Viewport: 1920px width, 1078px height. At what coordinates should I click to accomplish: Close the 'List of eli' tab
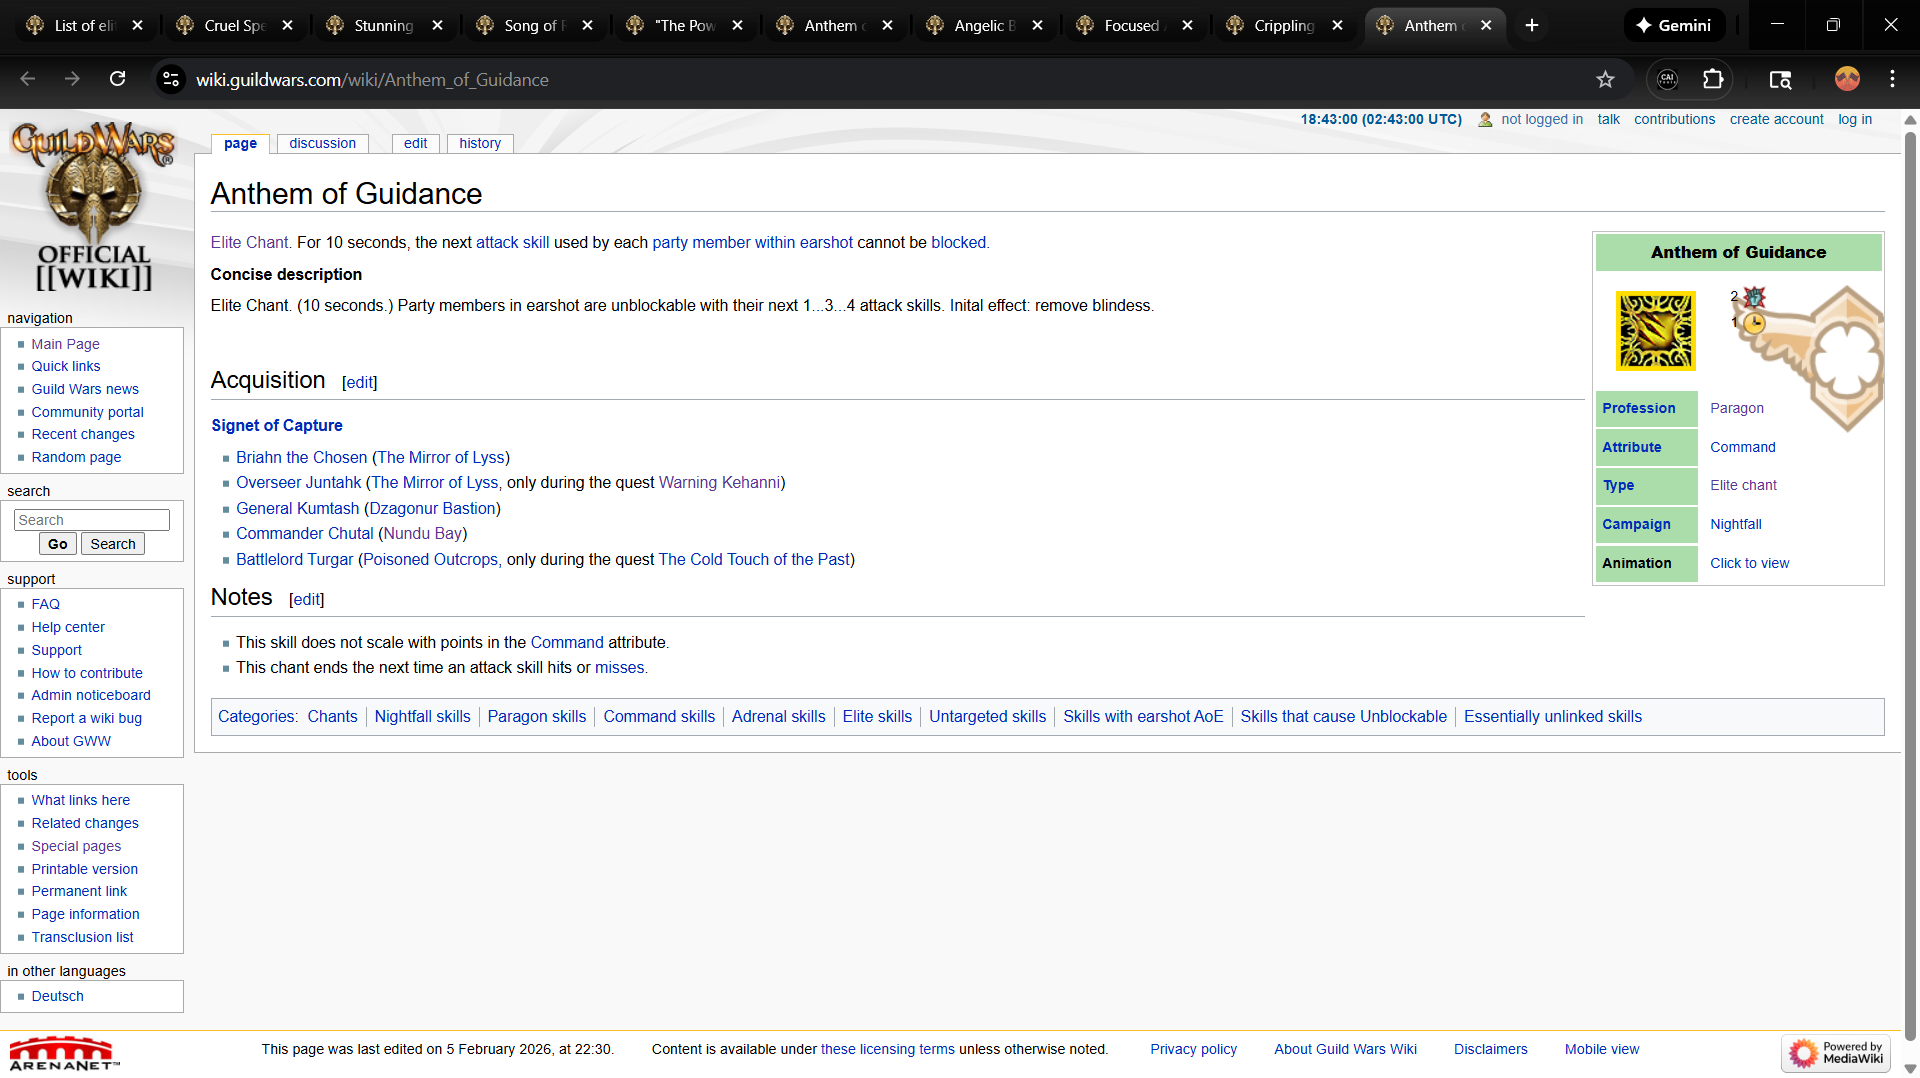coord(137,25)
